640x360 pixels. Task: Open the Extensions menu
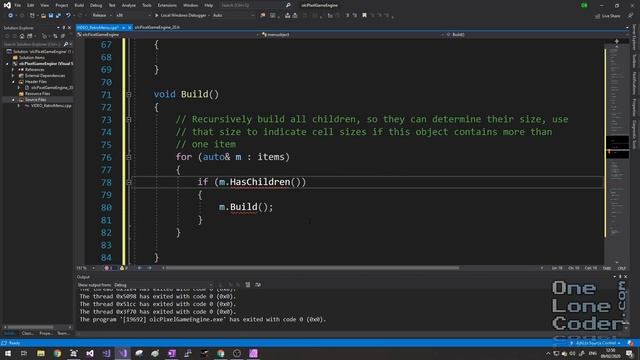point(167,5)
